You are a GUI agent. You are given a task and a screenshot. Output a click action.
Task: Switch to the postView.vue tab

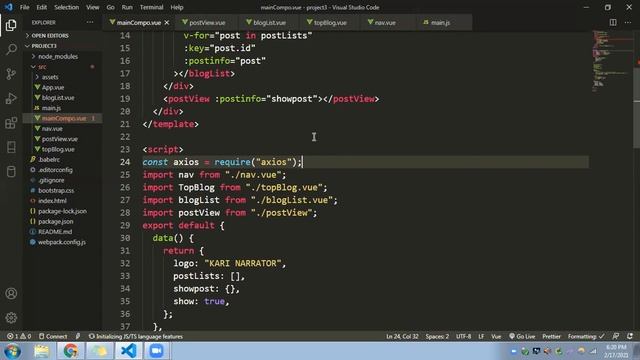207,22
